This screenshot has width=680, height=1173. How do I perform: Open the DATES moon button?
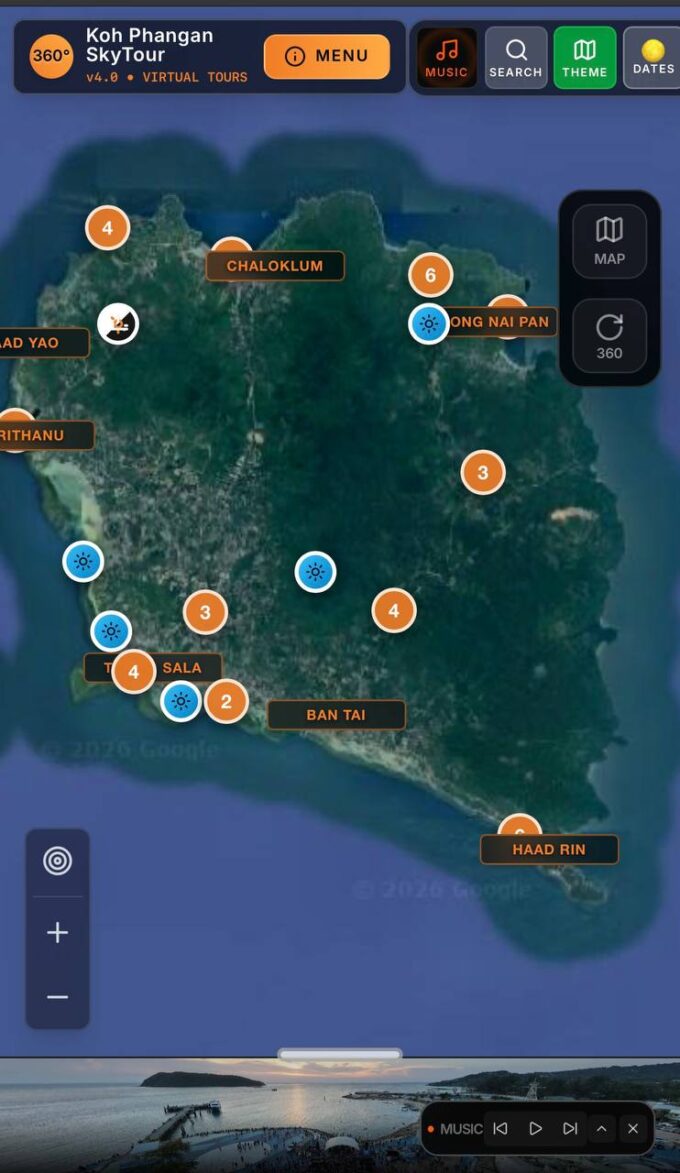652,58
